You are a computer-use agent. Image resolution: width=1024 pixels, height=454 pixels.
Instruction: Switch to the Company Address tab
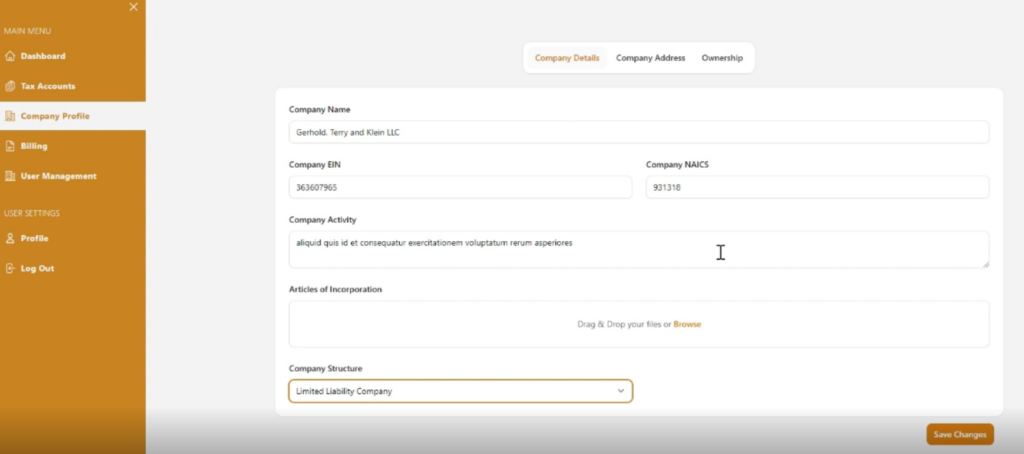click(650, 58)
